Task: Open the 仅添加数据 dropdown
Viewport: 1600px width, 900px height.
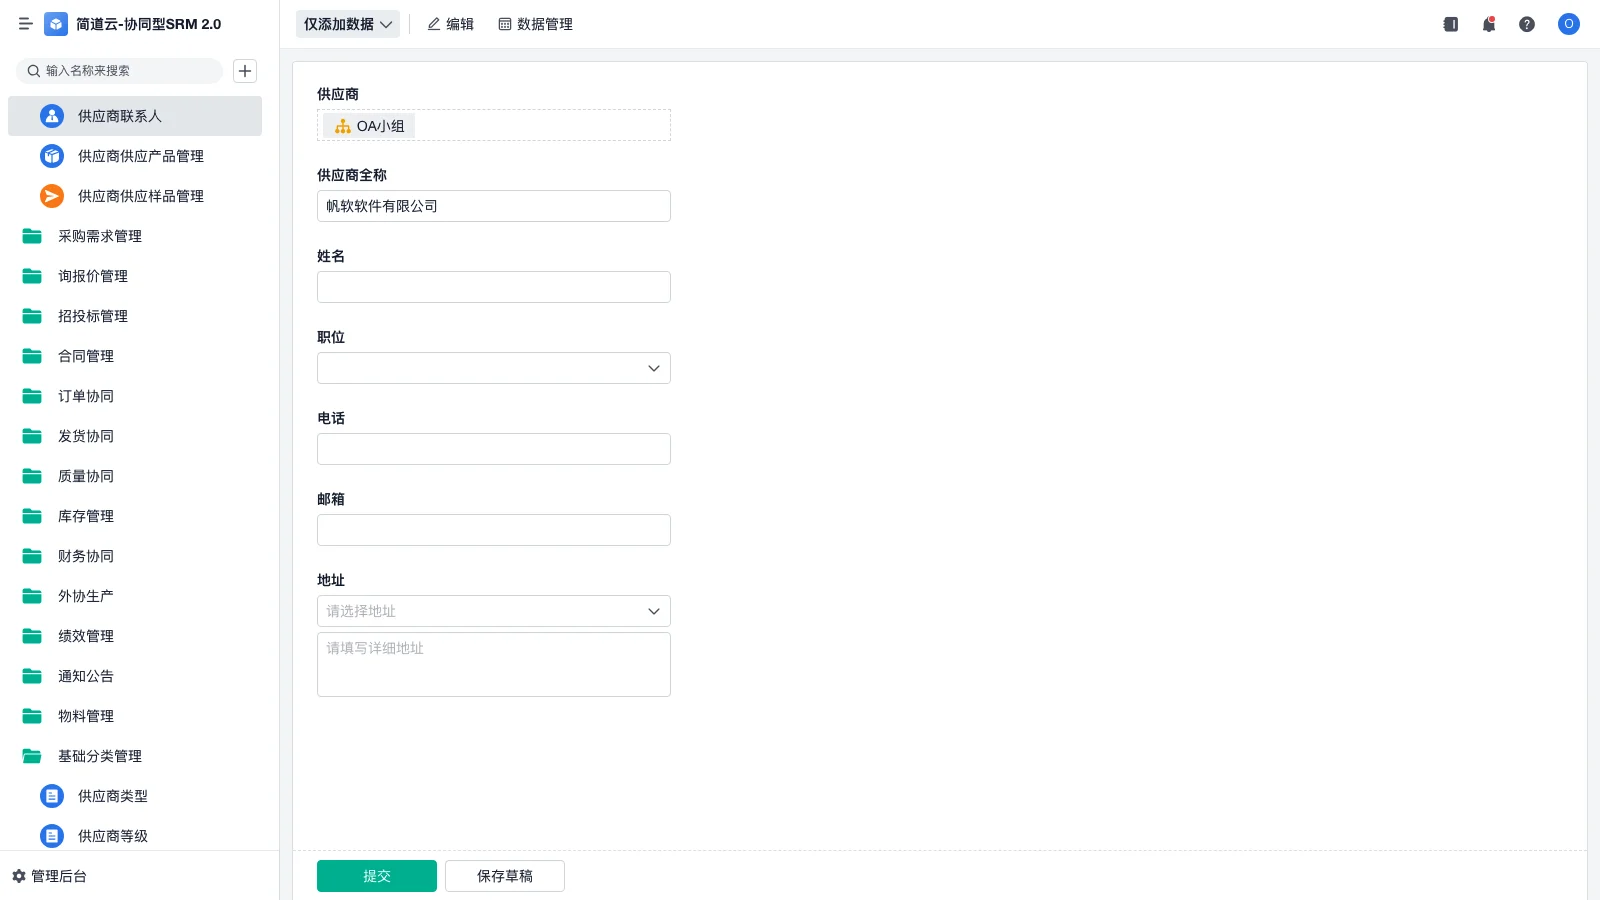Action: (348, 24)
